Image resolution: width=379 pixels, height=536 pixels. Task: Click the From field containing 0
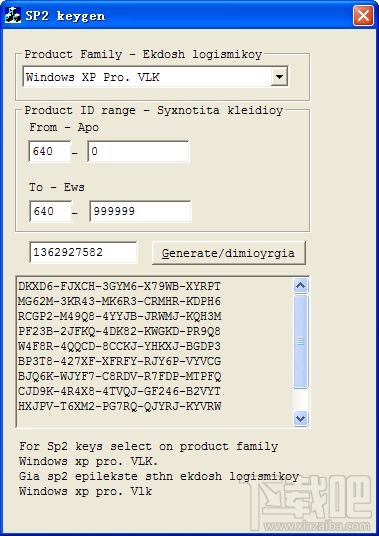coord(138,151)
